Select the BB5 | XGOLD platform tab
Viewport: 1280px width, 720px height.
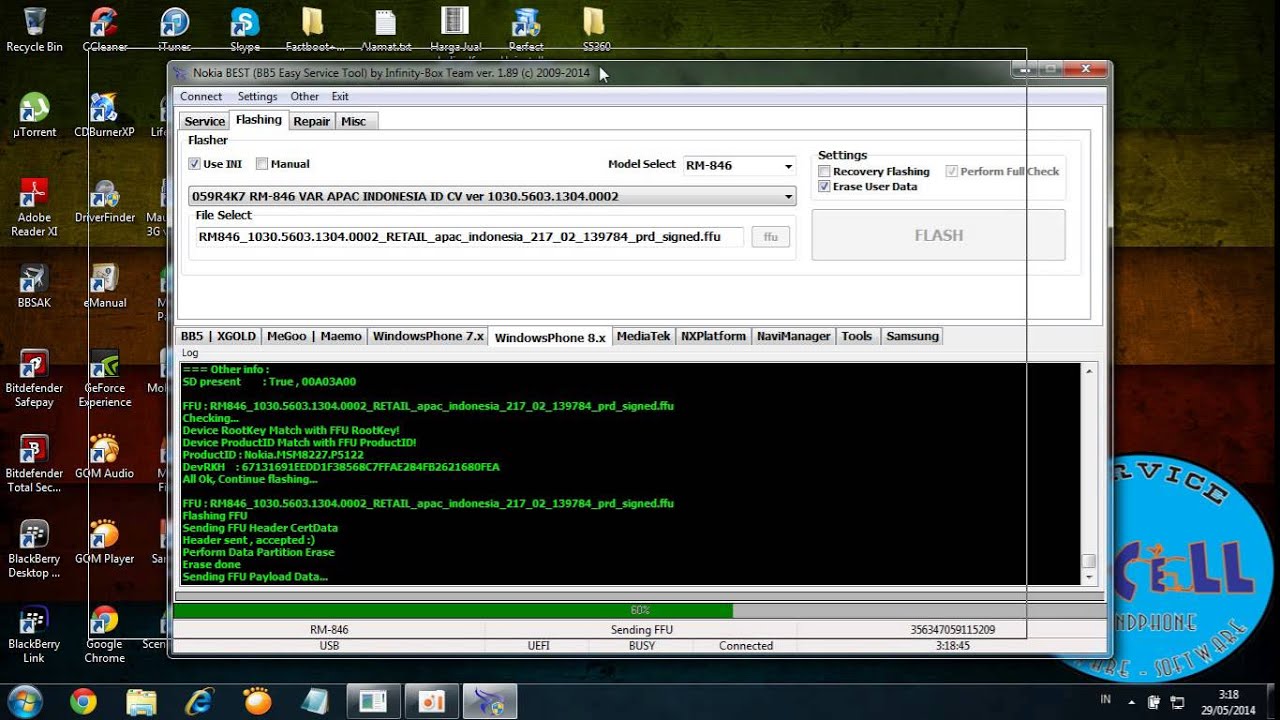[218, 336]
